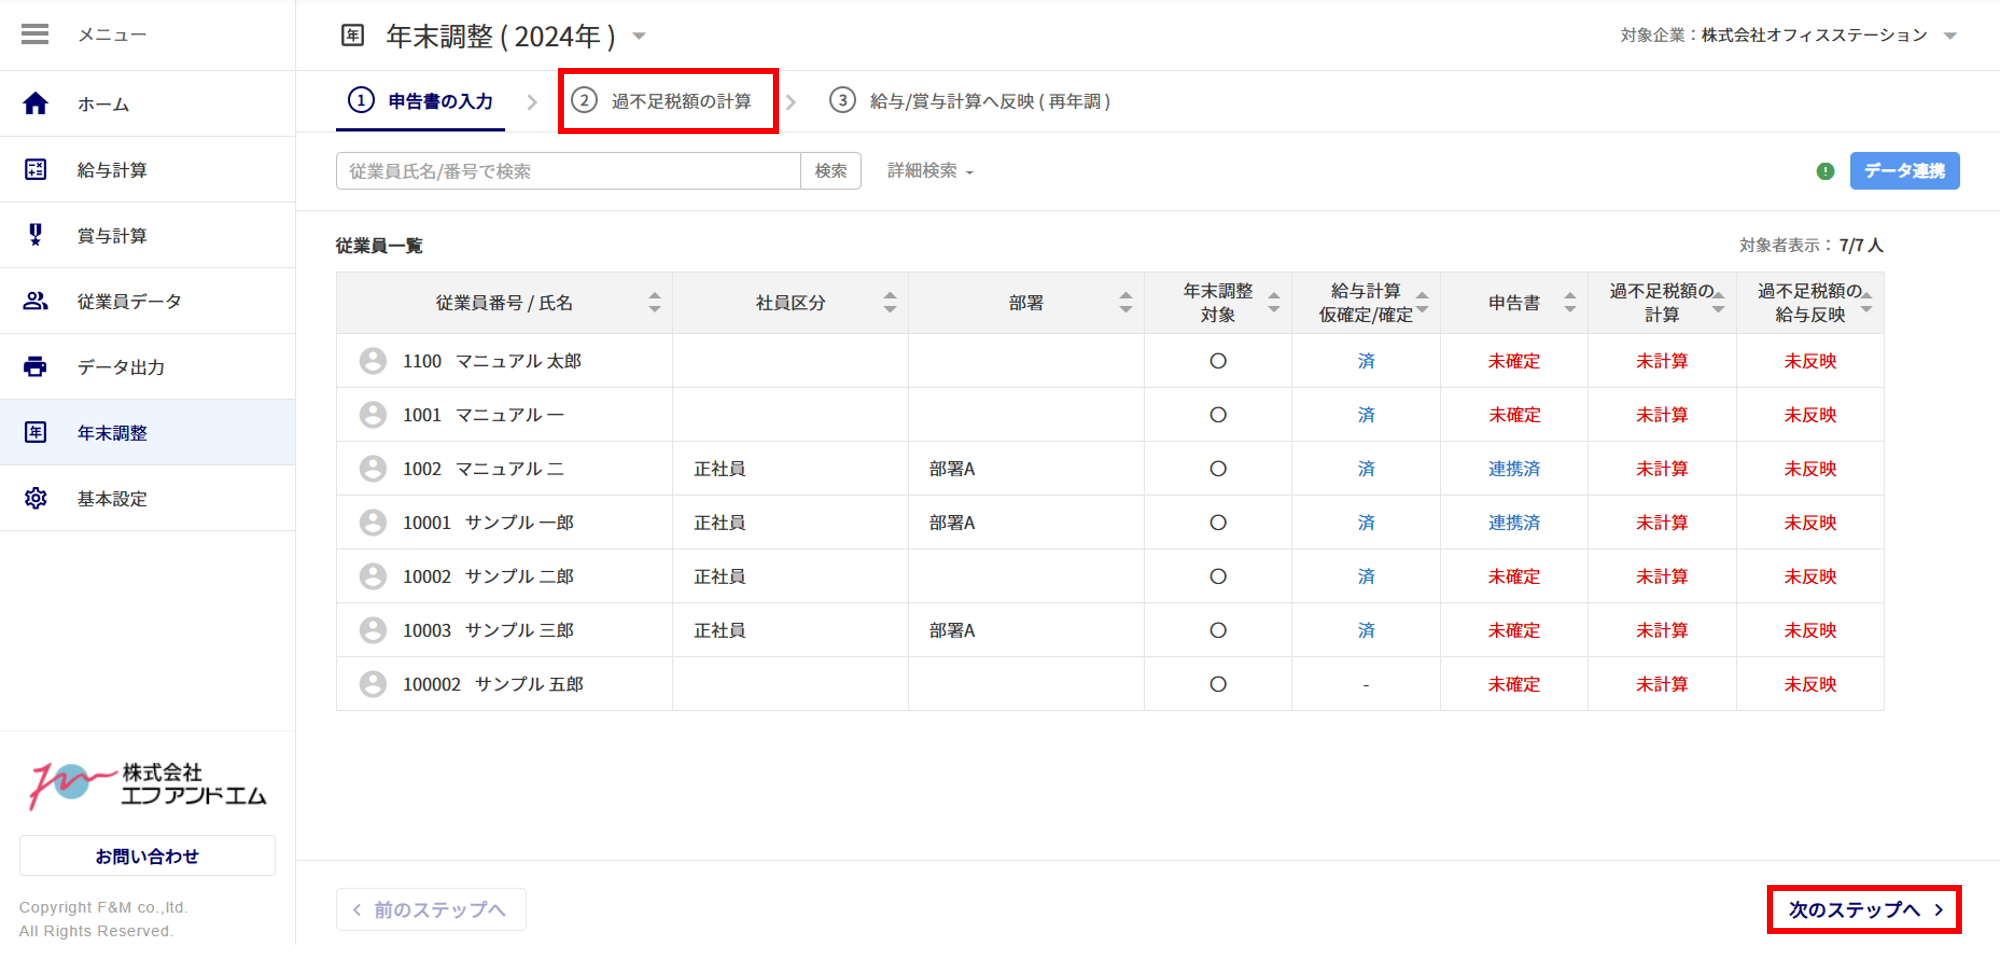
Task: Click avatar icon for サンプル 三郎
Action: [373, 630]
